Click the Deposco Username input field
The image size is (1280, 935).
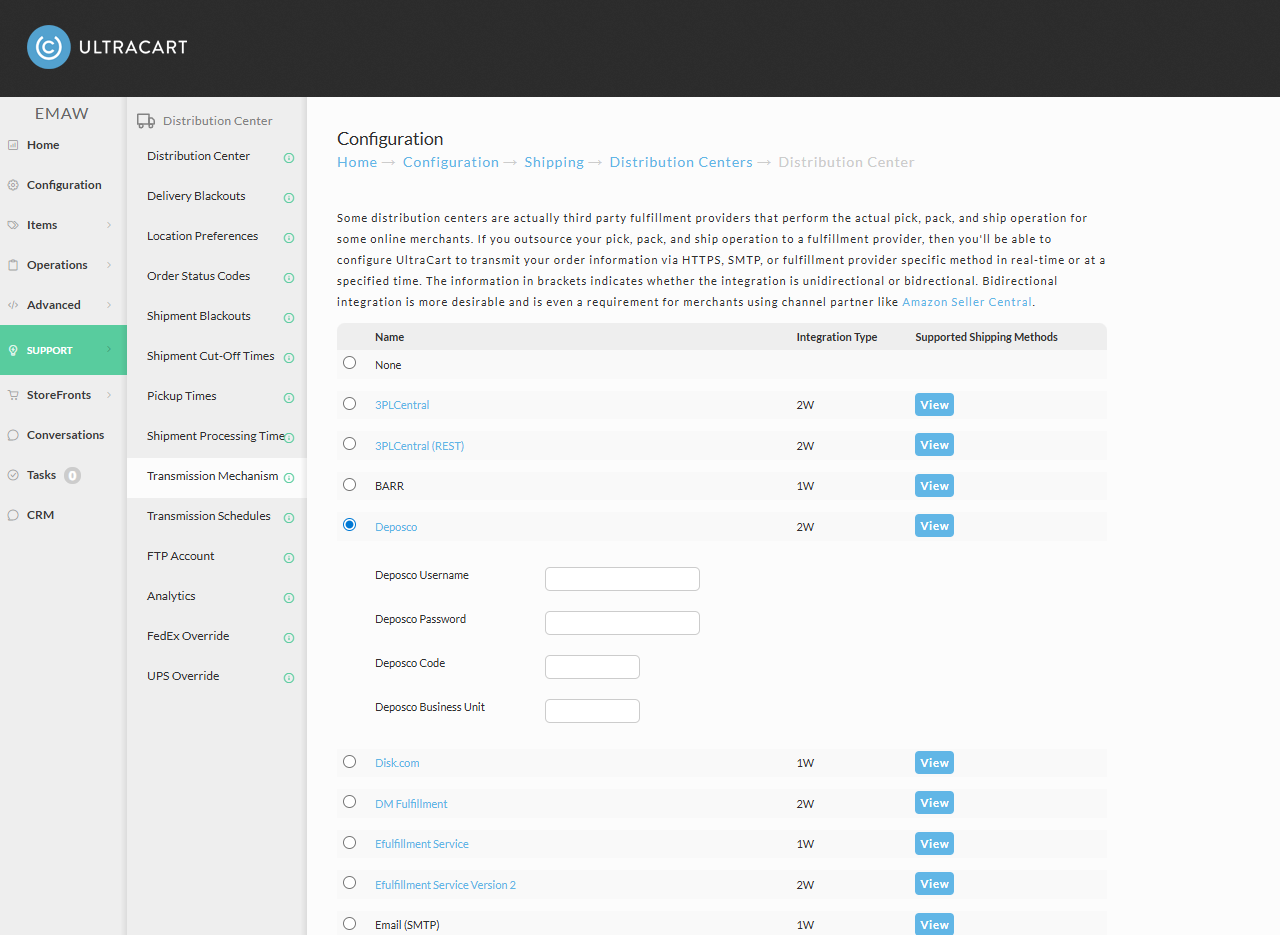(x=622, y=579)
